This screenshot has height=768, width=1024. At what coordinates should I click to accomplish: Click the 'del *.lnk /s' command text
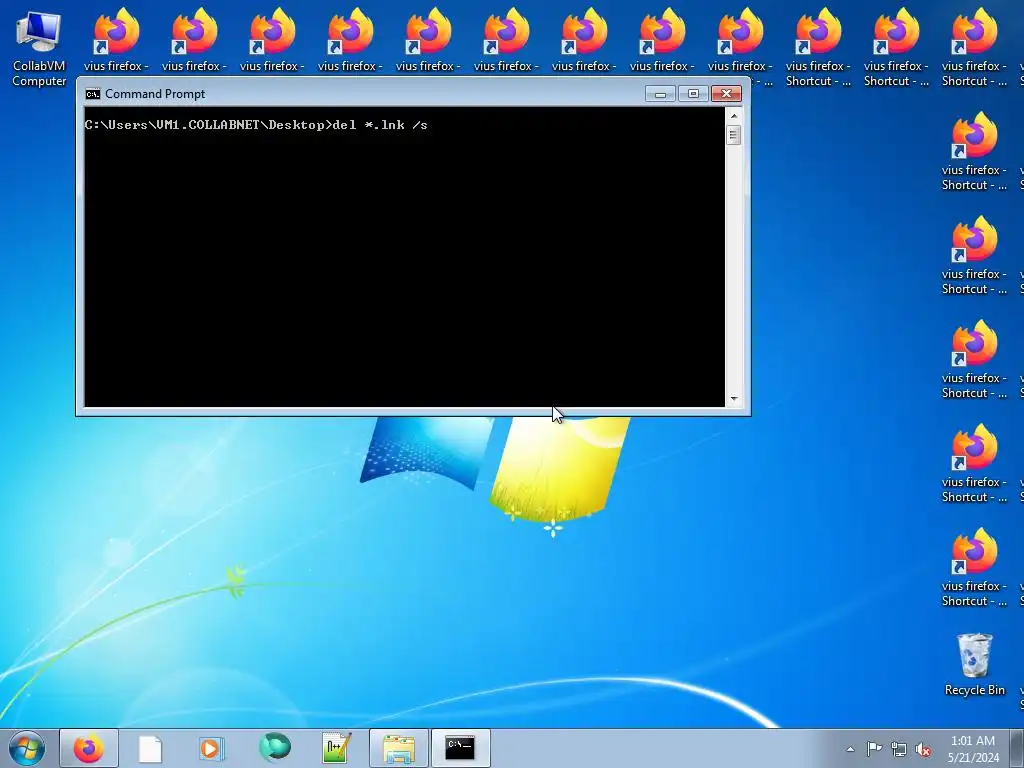[x=380, y=125]
